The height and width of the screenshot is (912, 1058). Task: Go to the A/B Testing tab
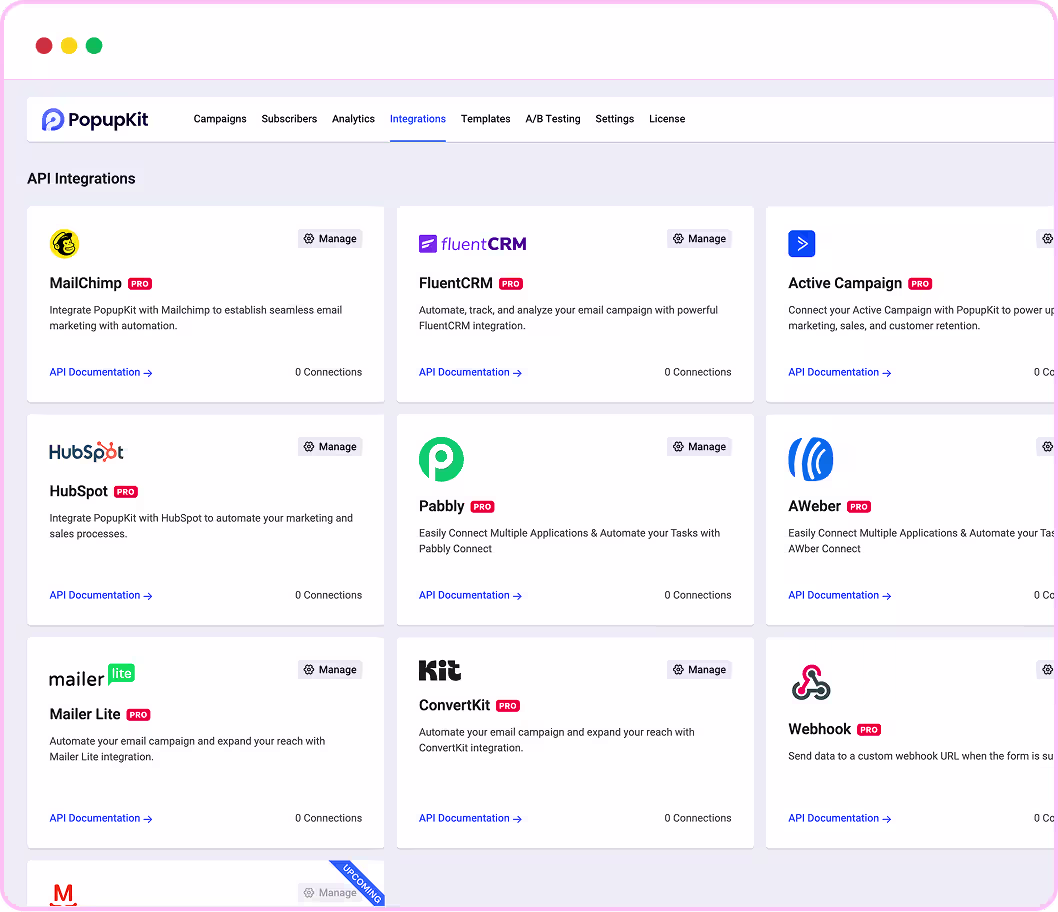point(553,119)
